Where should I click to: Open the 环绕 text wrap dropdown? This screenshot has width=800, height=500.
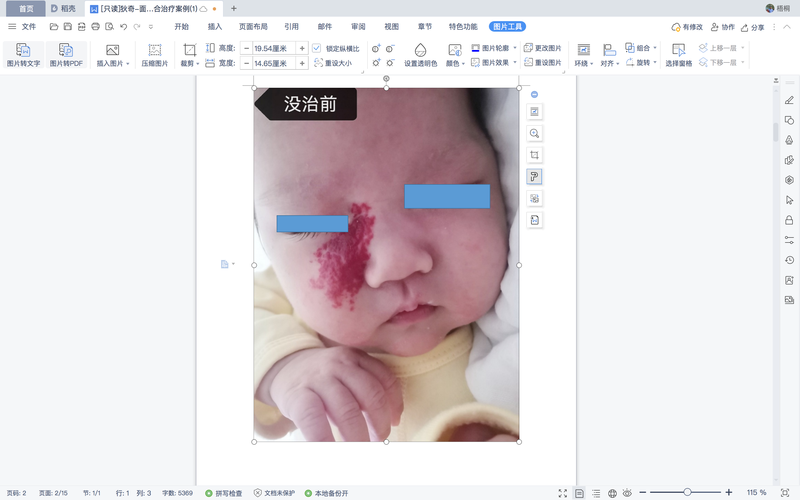click(x=583, y=63)
